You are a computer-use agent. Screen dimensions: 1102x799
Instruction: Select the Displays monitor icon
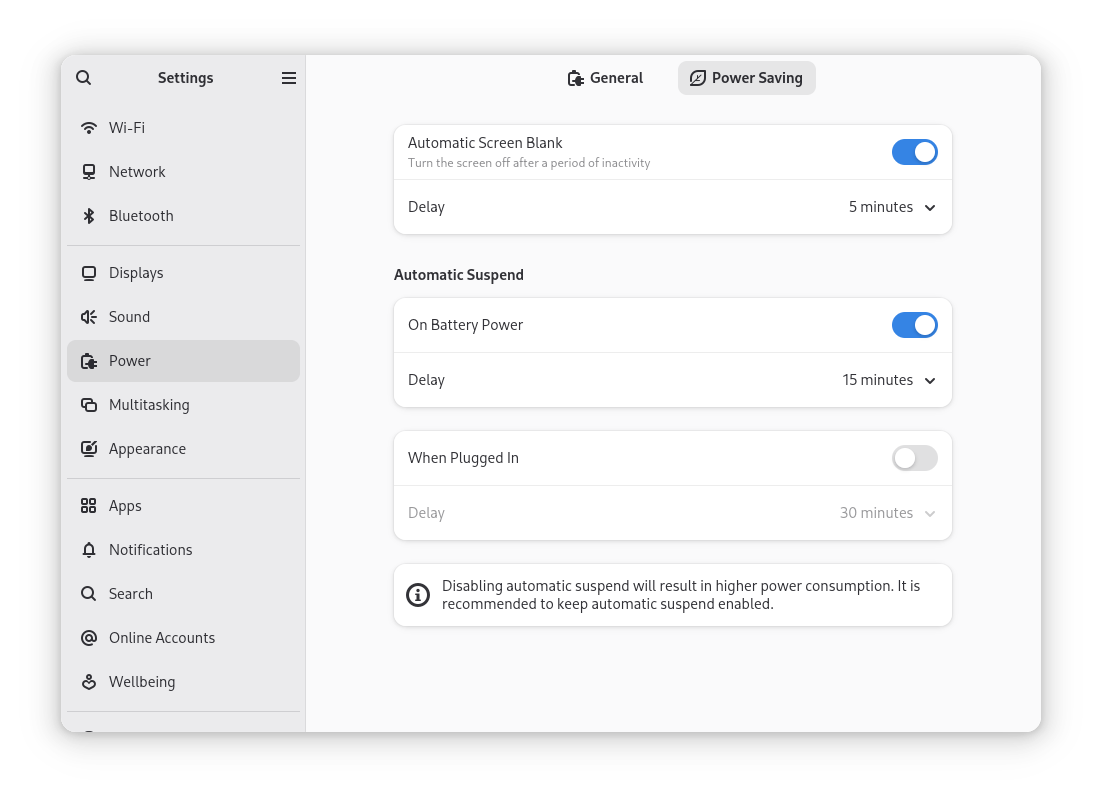point(89,273)
